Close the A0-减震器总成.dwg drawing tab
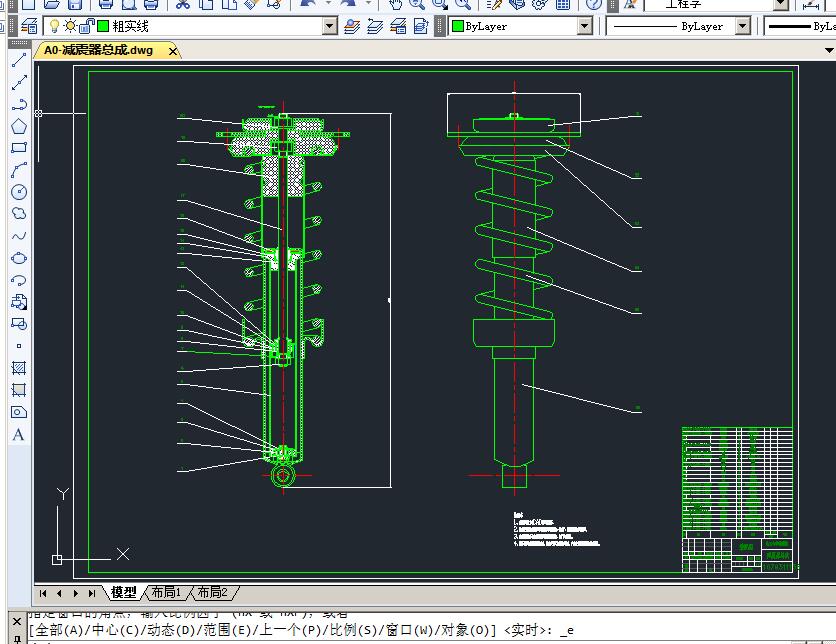The height and width of the screenshot is (644, 836). pos(172,50)
